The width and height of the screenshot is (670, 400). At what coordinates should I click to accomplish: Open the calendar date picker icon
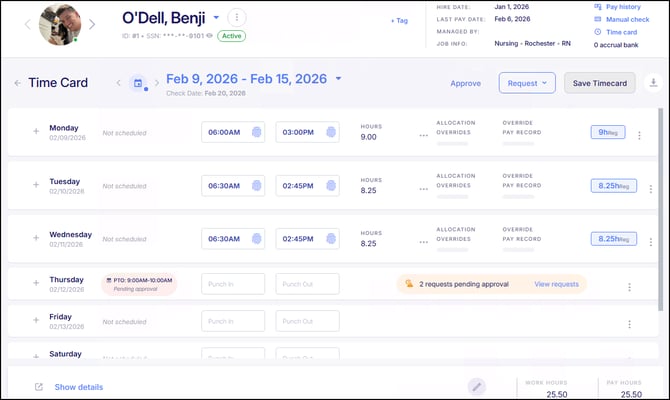click(139, 83)
